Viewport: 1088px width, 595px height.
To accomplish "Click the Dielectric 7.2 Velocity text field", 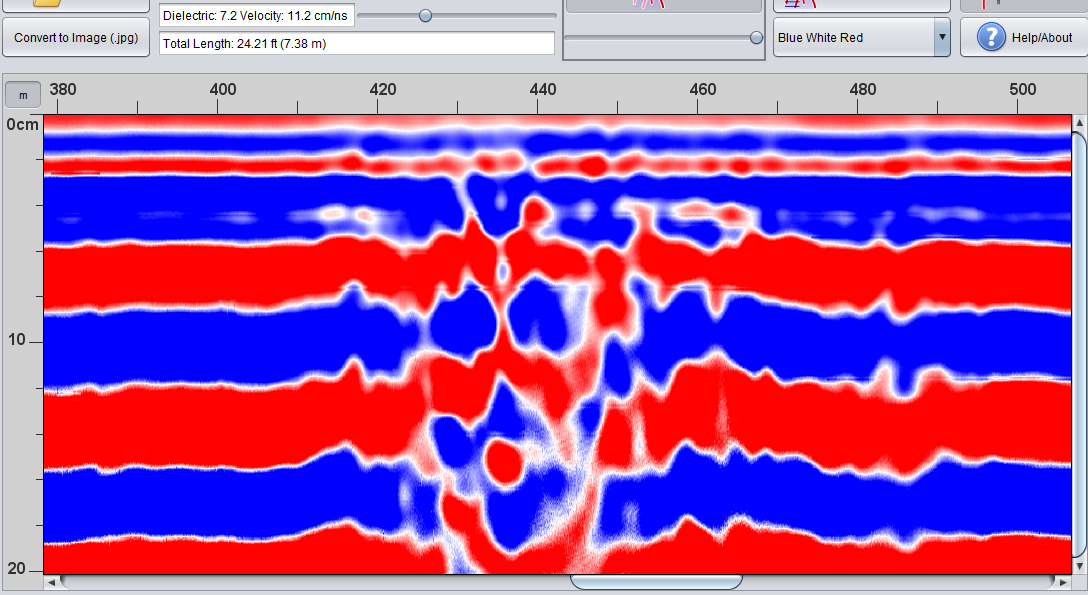I will pos(257,15).
